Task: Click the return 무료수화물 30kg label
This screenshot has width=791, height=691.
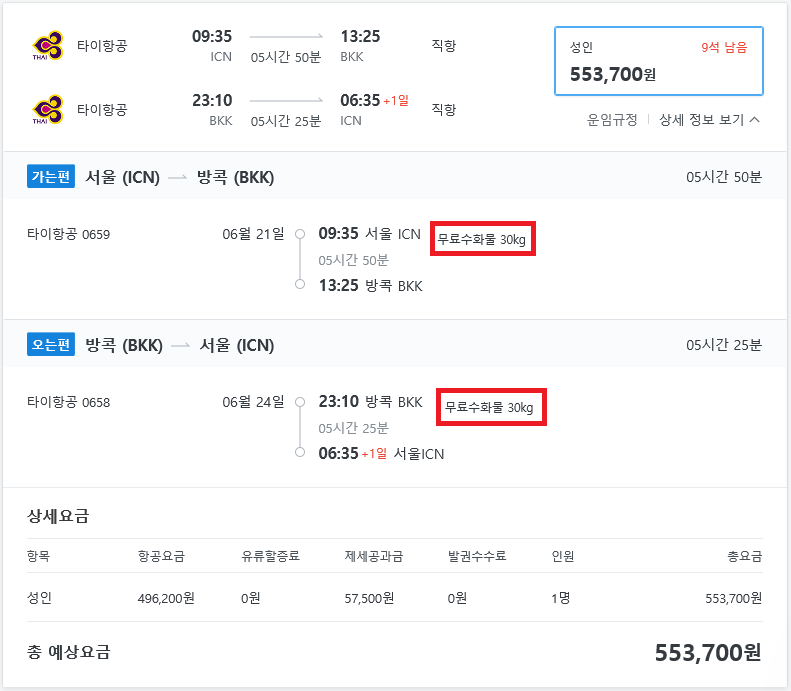Action: point(490,407)
